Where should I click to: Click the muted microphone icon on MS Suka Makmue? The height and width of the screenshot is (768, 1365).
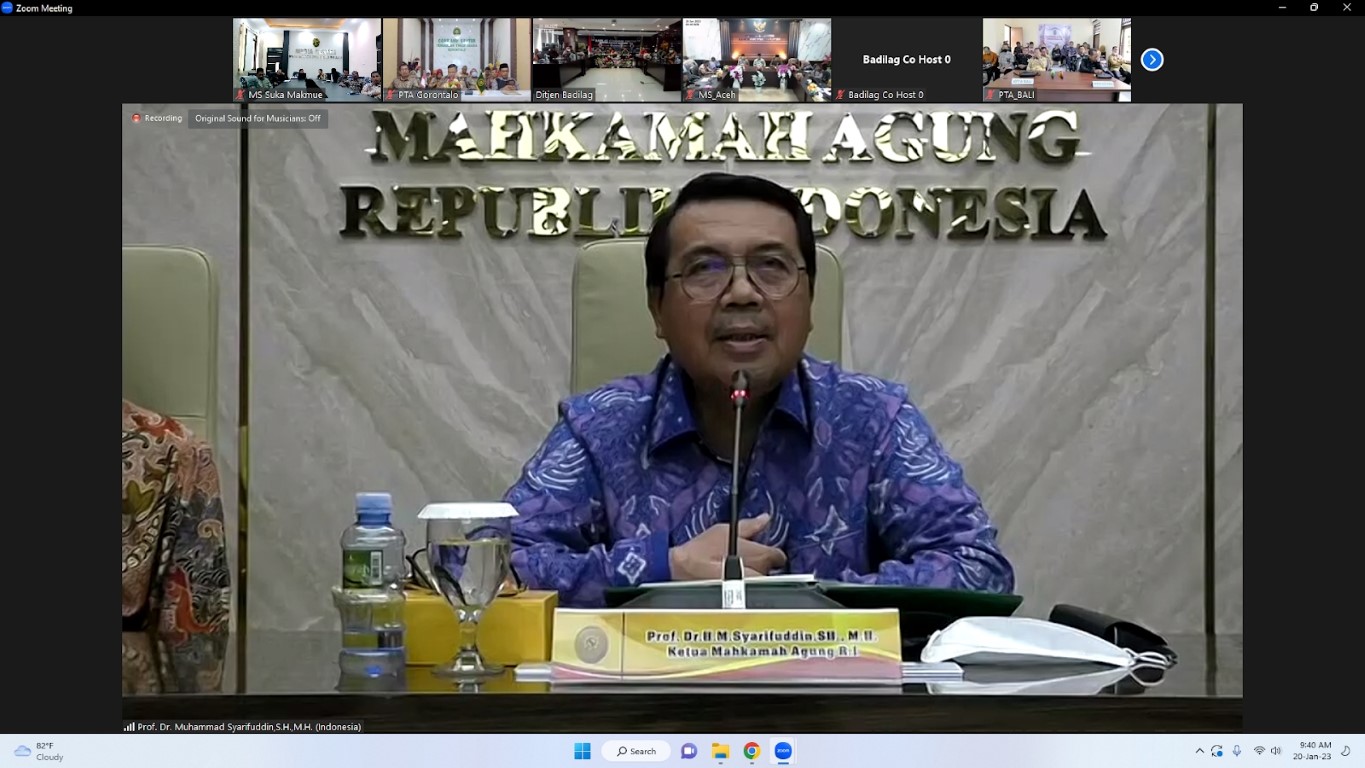[241, 95]
